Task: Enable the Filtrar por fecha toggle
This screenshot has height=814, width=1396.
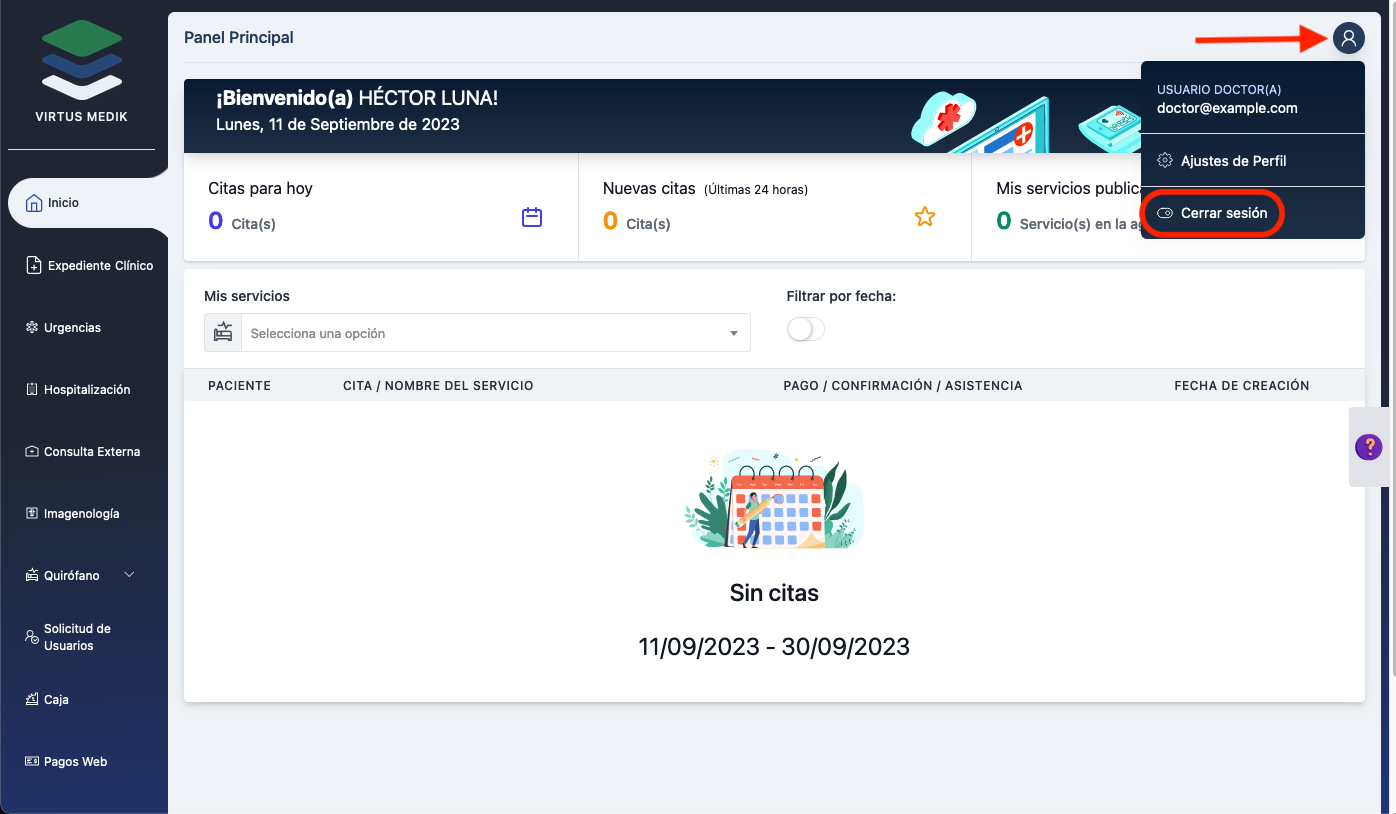Action: [x=805, y=328]
